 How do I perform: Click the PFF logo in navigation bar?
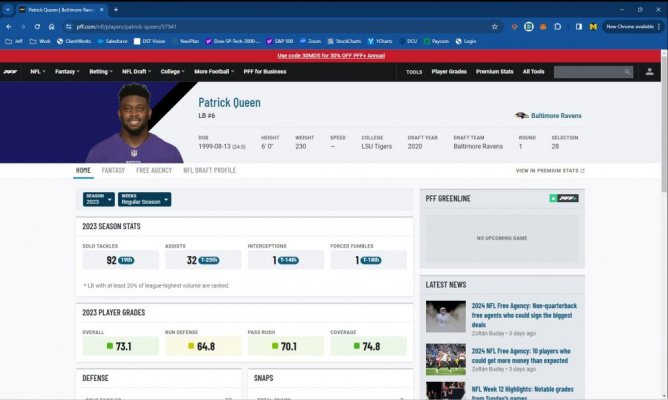tap(10, 72)
